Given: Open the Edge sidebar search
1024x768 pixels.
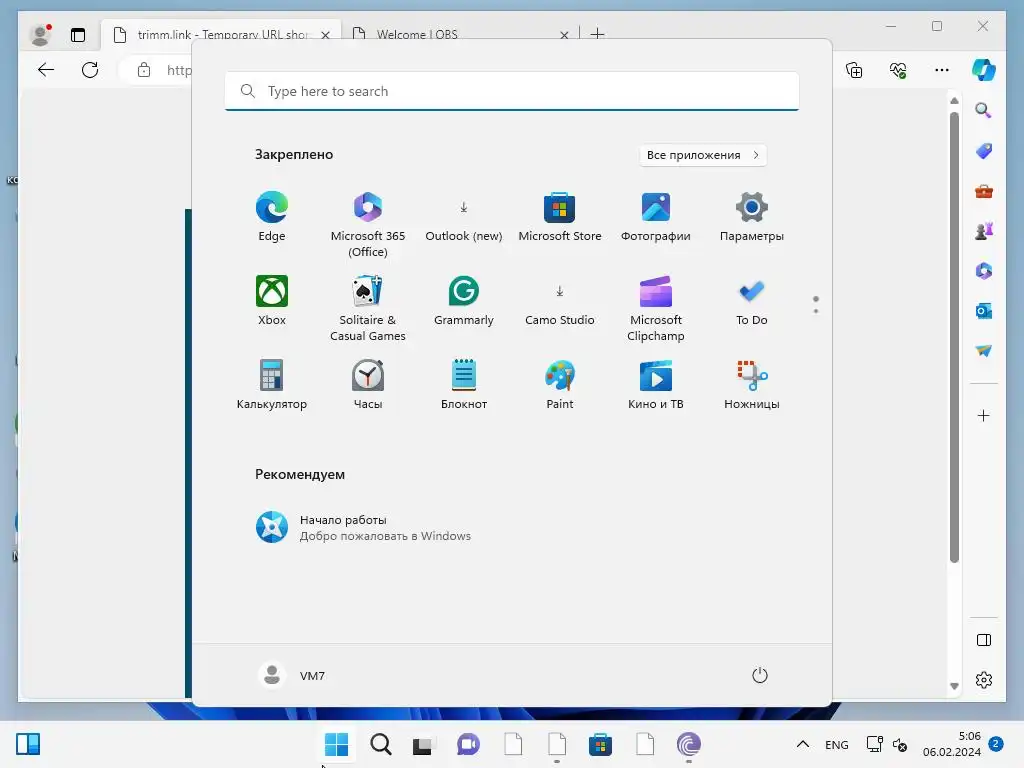Looking at the screenshot, I should coord(984,110).
